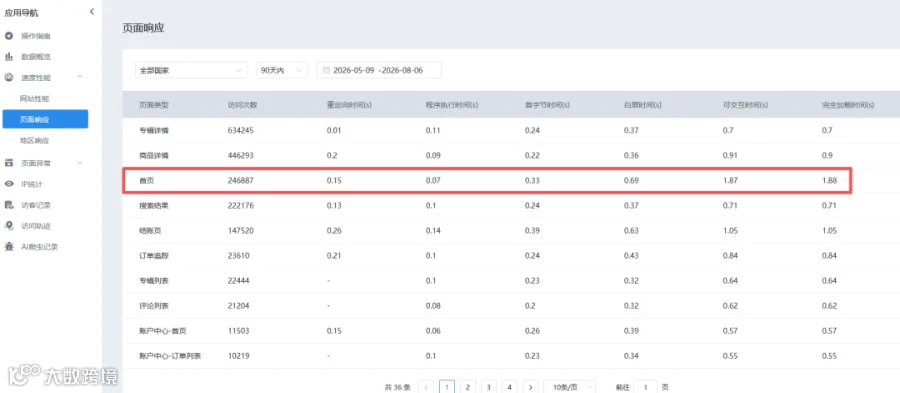Click the 速度性能 gauge icon
The height and width of the screenshot is (393, 900).
coord(9,77)
